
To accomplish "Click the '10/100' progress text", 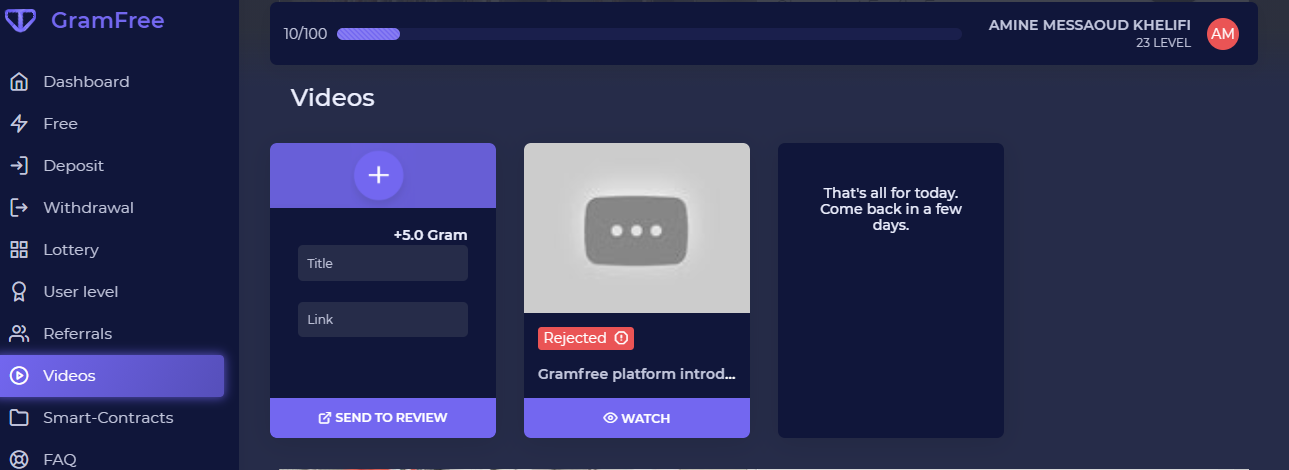I will coord(305,34).
